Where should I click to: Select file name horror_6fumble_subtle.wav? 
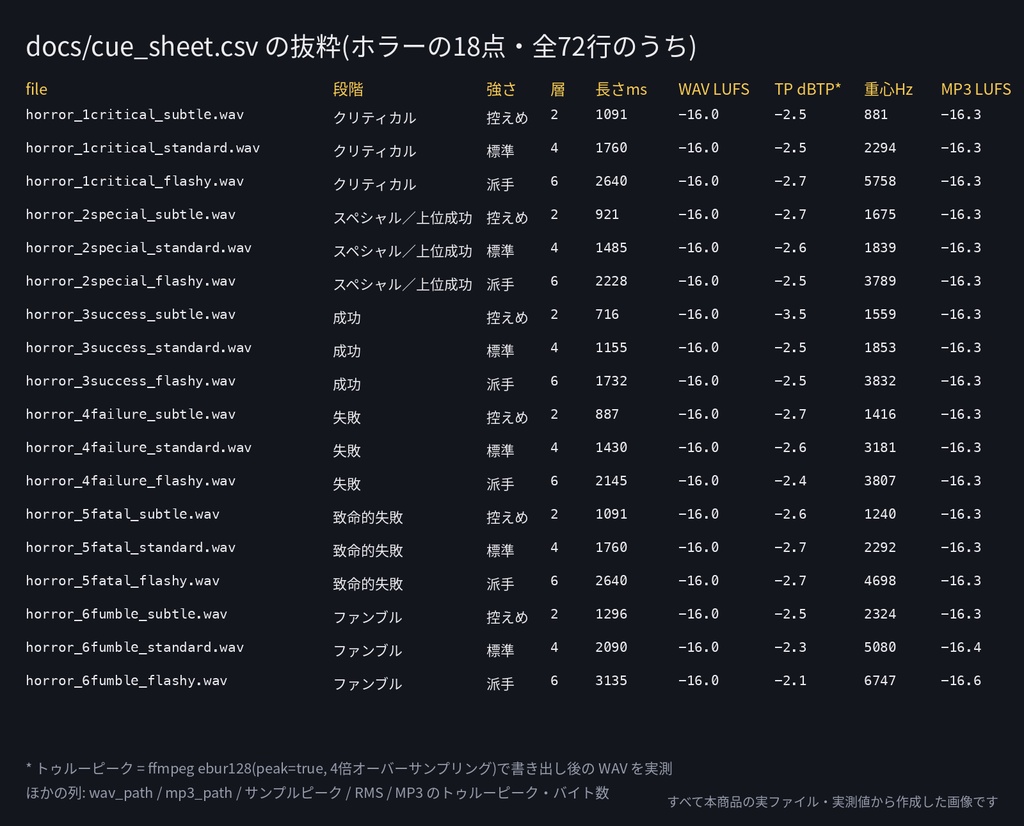127,614
